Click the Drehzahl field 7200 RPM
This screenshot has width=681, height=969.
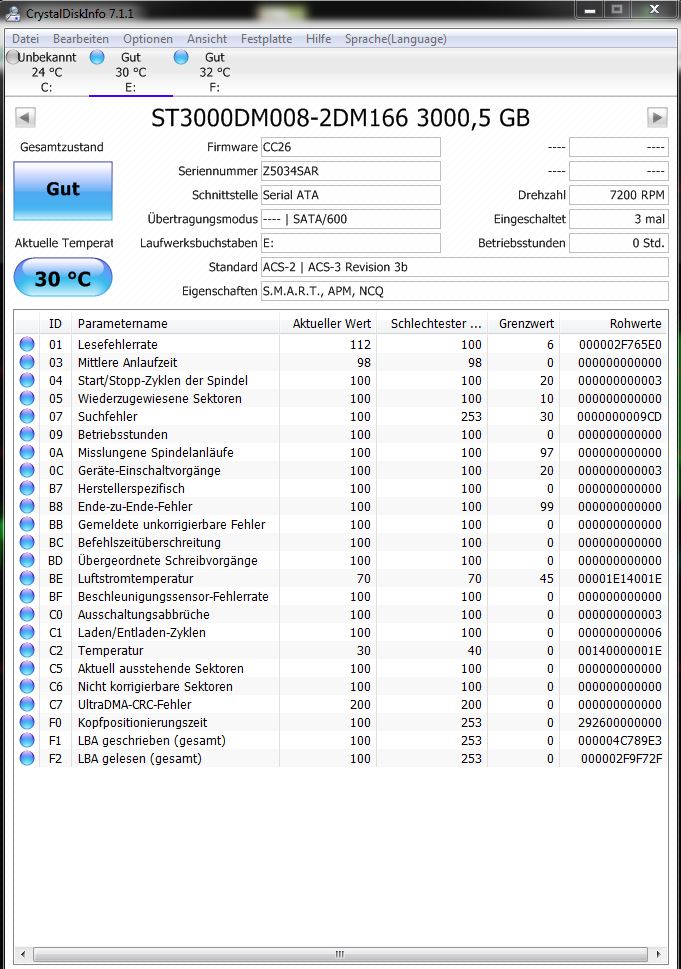click(x=619, y=195)
